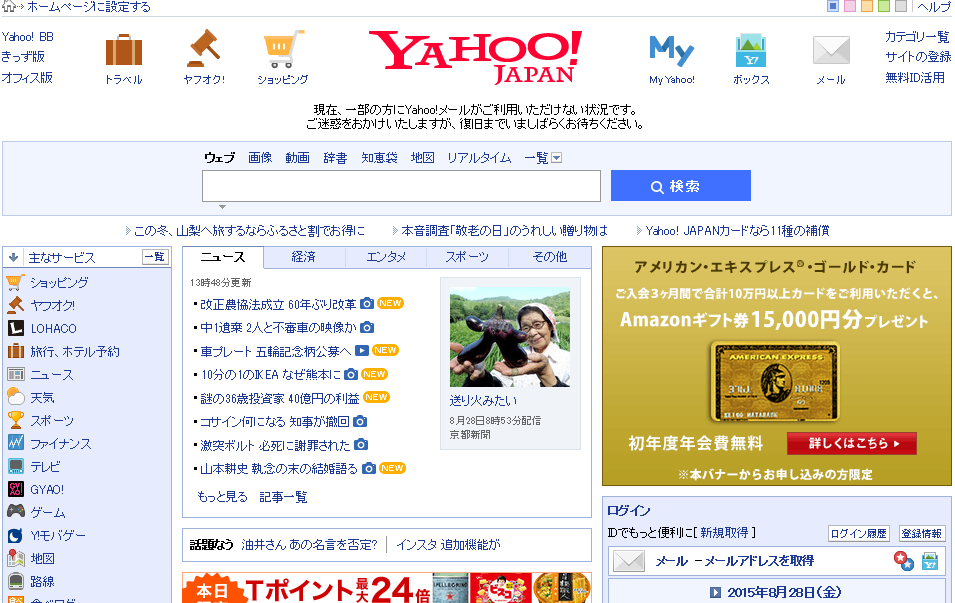Switch to the スポーツ tab
Image resolution: width=955 pixels, height=603 pixels.
pos(467,257)
